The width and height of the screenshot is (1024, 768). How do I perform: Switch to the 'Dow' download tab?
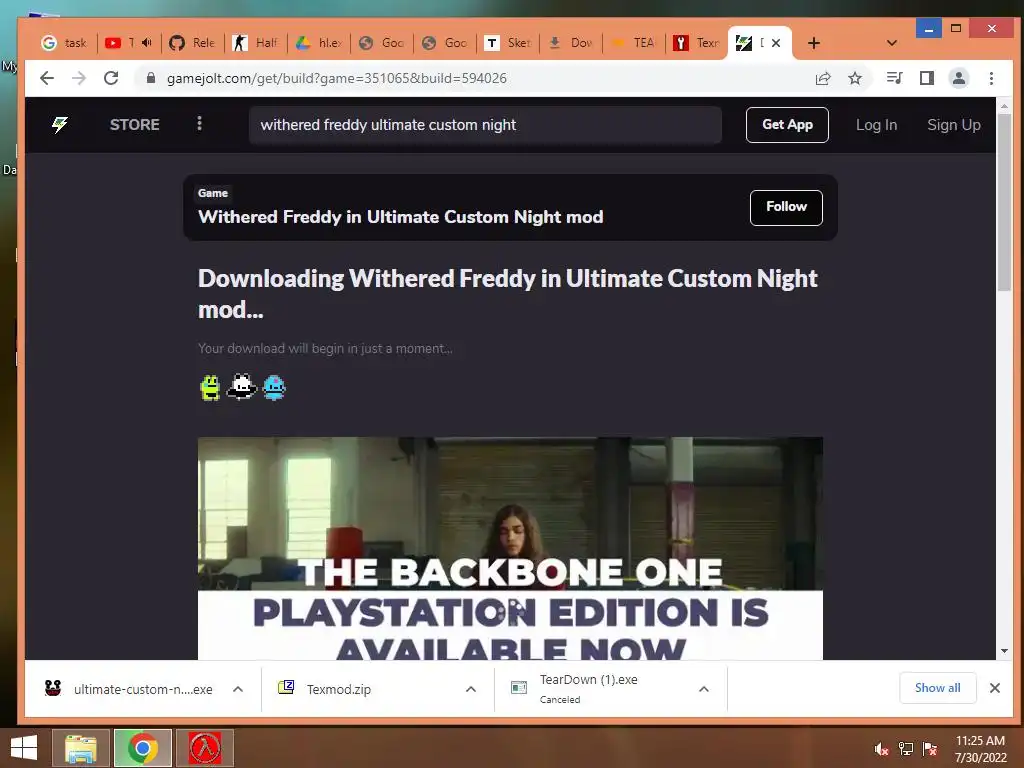coord(571,43)
